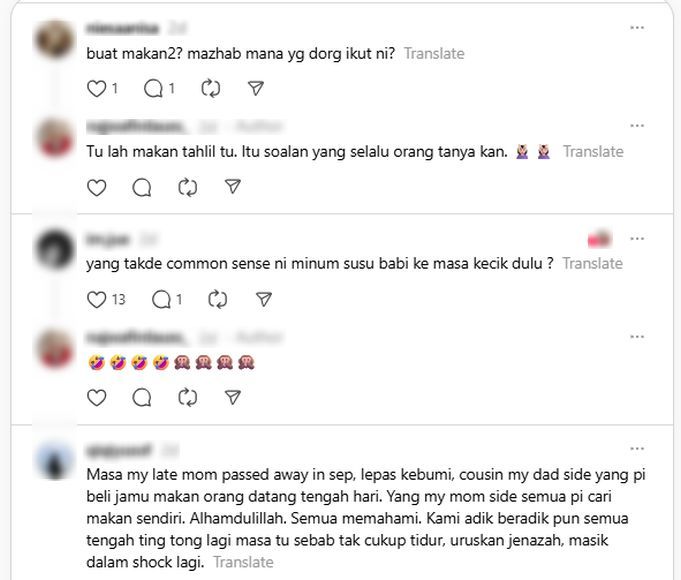Like the laughing emoji reply
The image size is (681, 580).
point(96,398)
